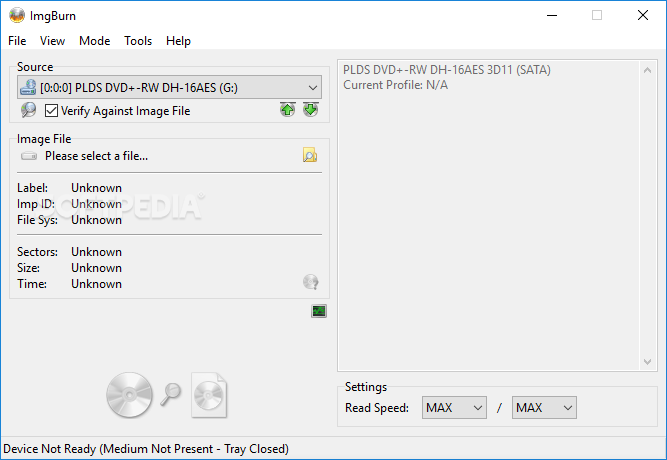The image size is (667, 460).
Task: Click the image file document icon at bottom
Action: [209, 395]
